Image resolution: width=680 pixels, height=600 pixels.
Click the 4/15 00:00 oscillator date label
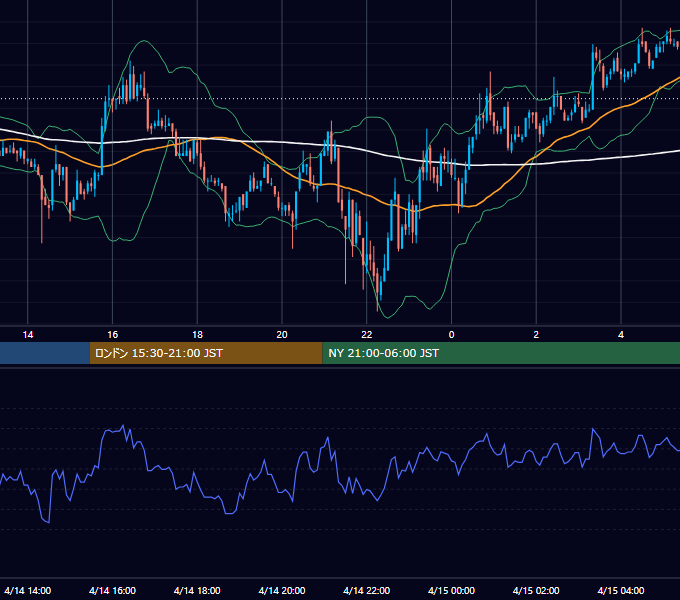[451, 590]
